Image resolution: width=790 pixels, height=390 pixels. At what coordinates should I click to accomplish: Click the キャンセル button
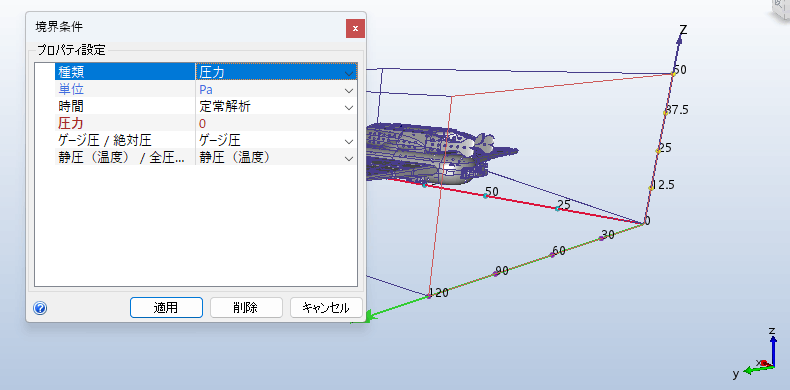[x=326, y=307]
